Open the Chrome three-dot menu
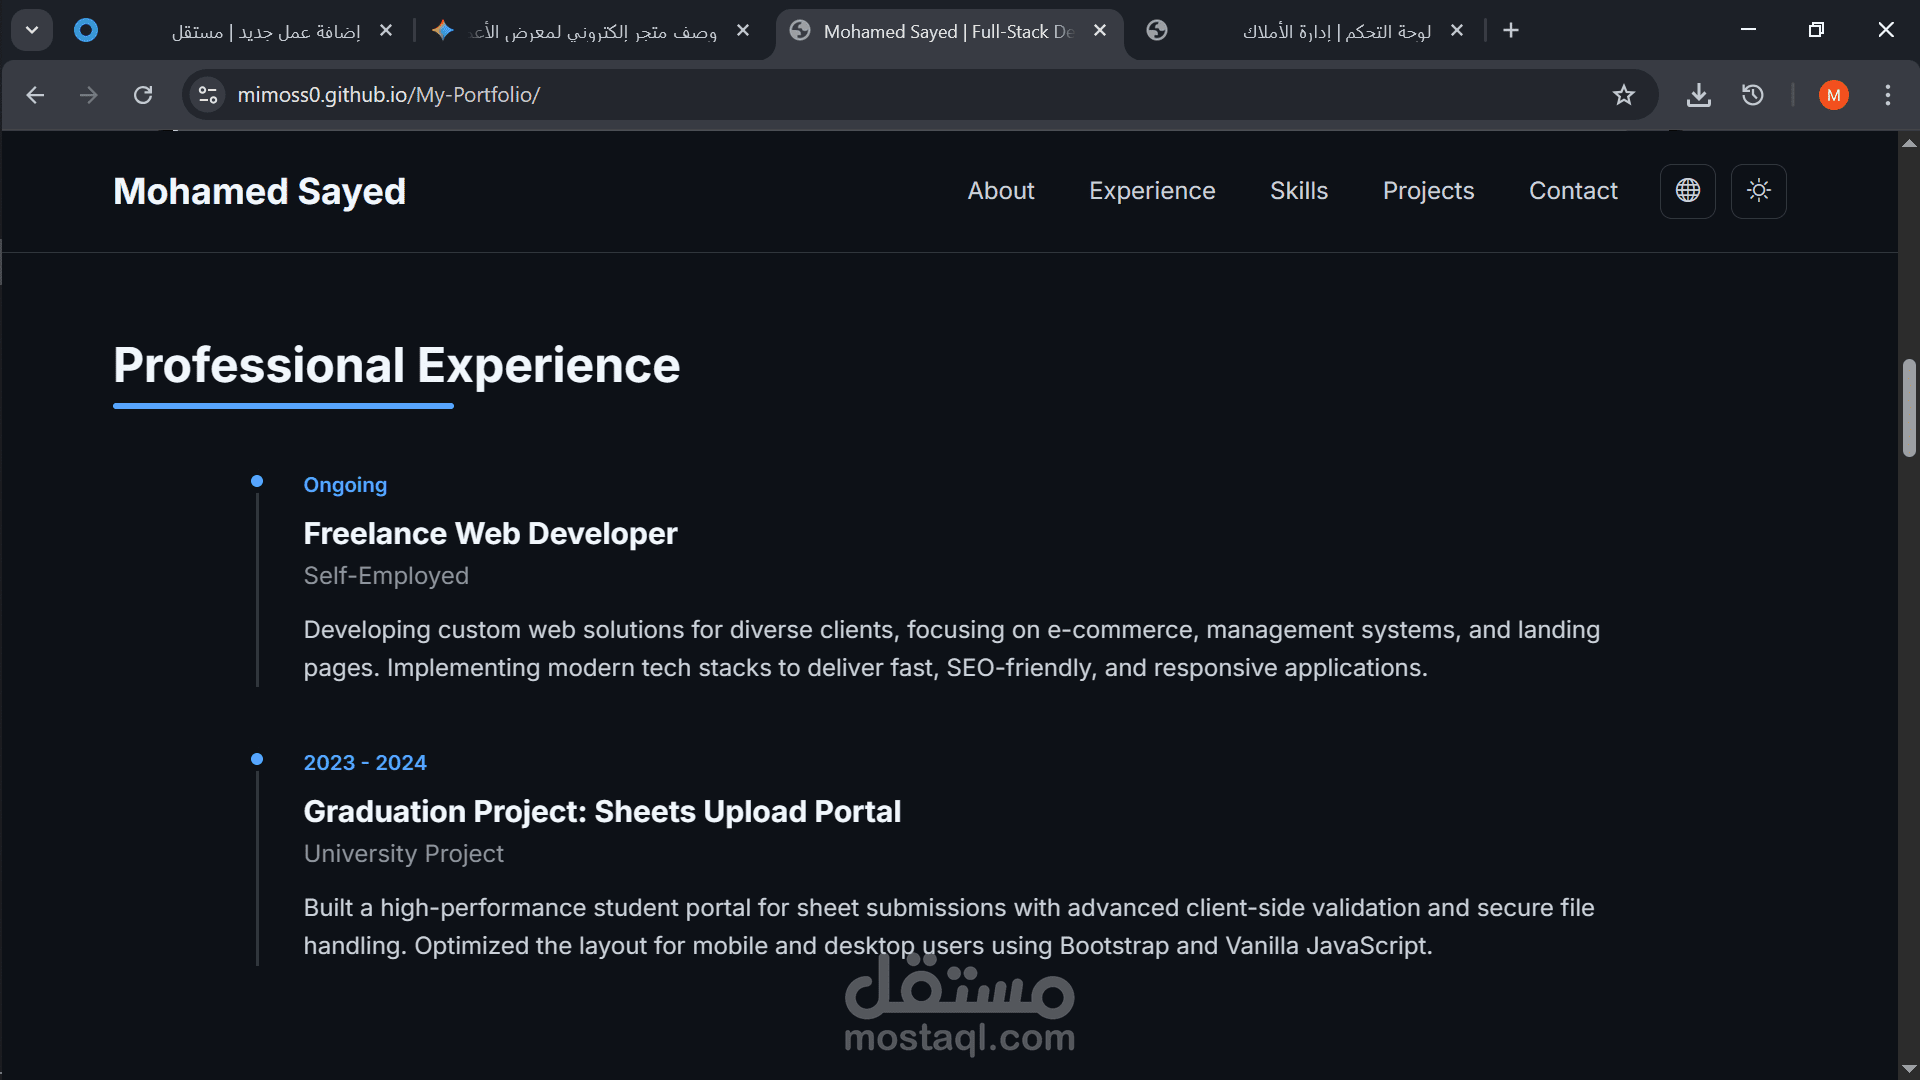 1887,95
